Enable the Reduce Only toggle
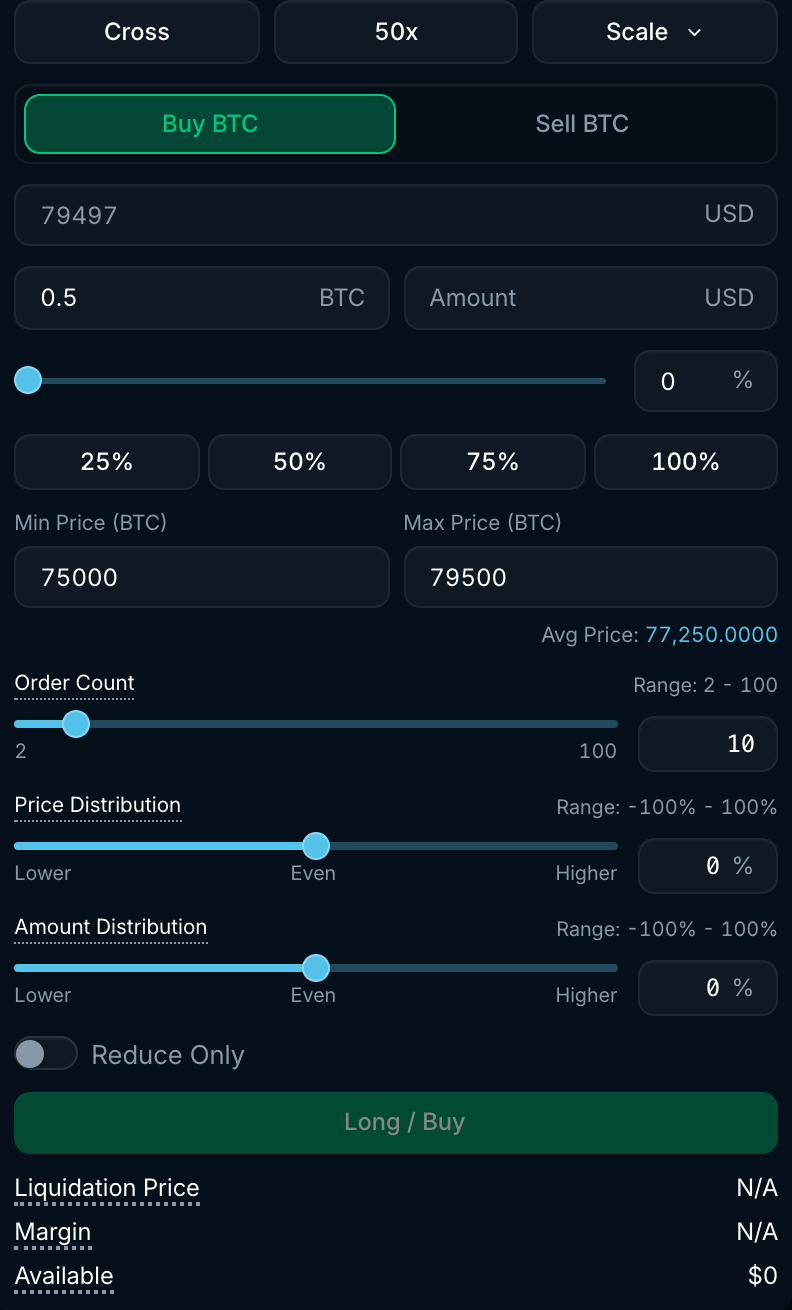 pos(46,1054)
